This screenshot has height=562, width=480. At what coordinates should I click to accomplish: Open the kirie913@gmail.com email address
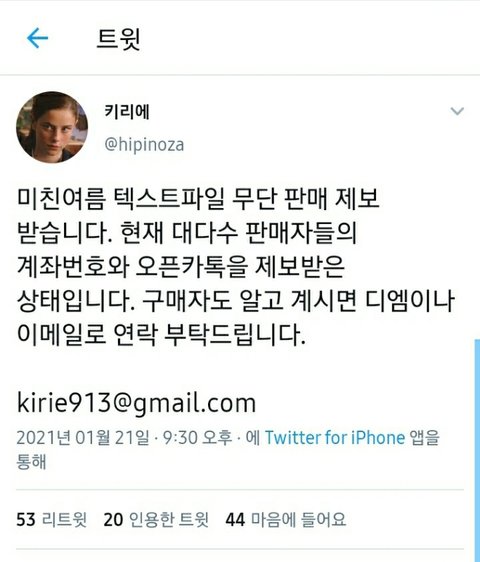point(137,403)
